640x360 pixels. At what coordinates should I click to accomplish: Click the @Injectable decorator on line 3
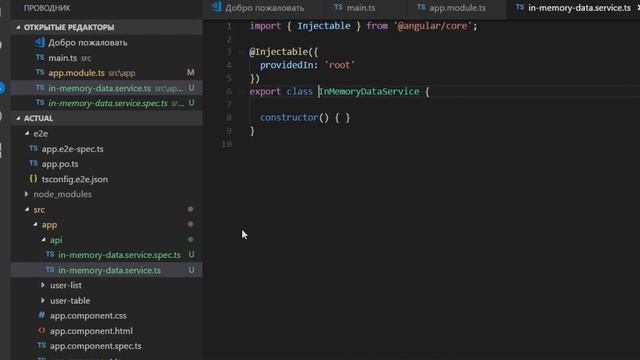pos(278,52)
